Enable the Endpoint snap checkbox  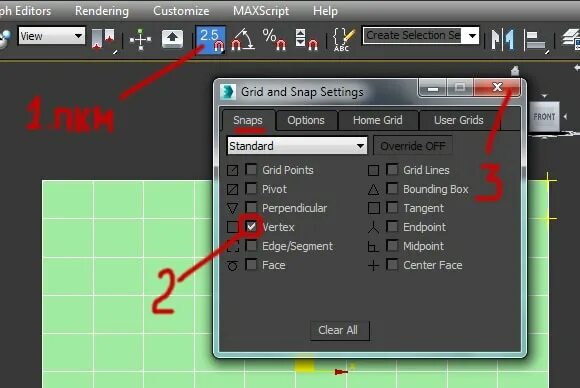point(392,226)
